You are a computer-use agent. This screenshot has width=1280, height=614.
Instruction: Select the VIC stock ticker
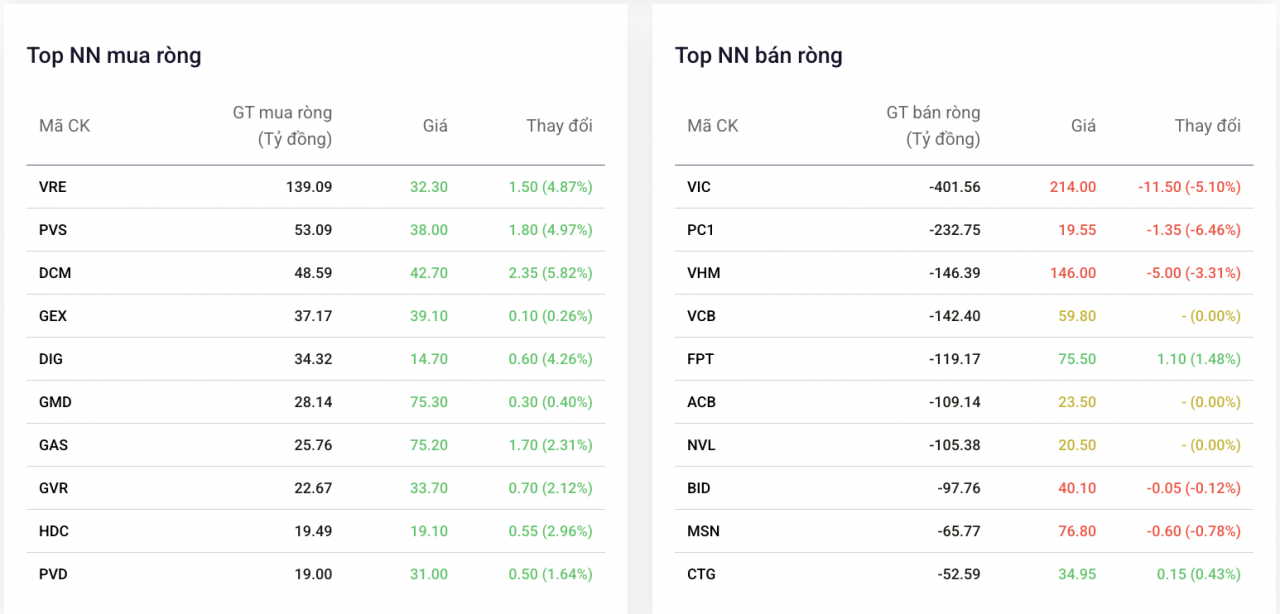point(699,187)
